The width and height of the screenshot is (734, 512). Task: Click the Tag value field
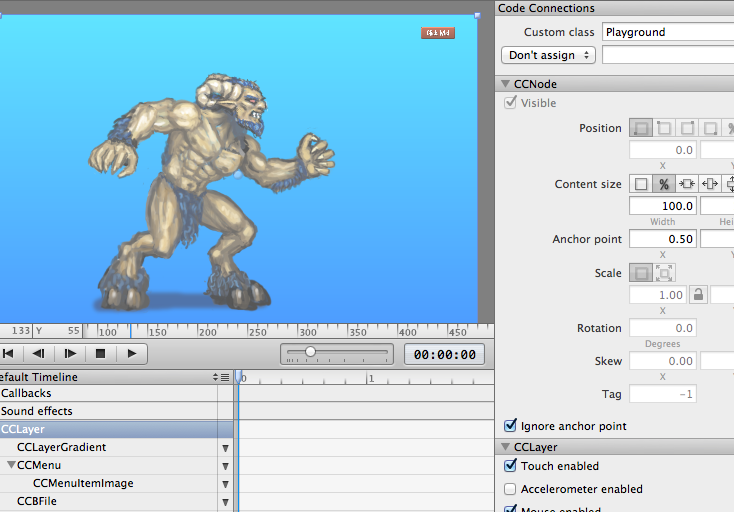click(663, 394)
